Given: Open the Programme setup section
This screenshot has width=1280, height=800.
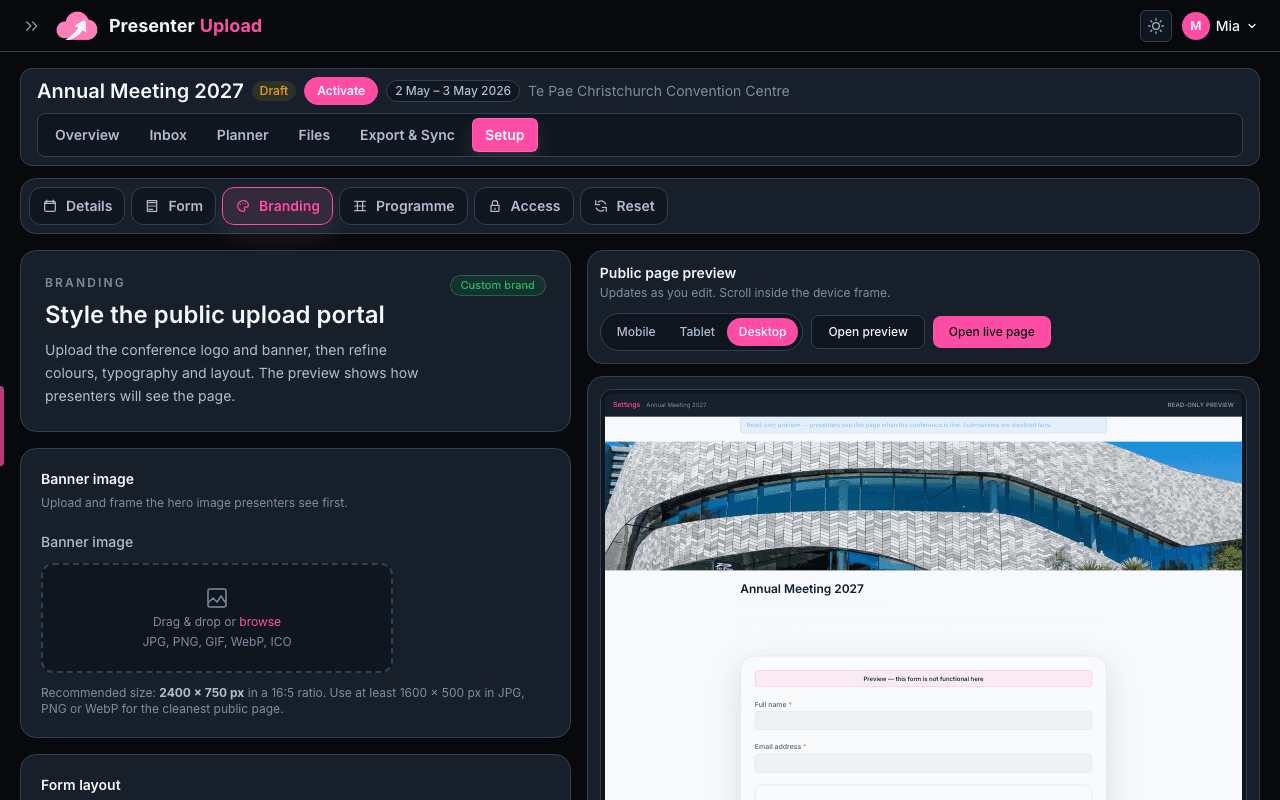Looking at the screenshot, I should click(403, 206).
